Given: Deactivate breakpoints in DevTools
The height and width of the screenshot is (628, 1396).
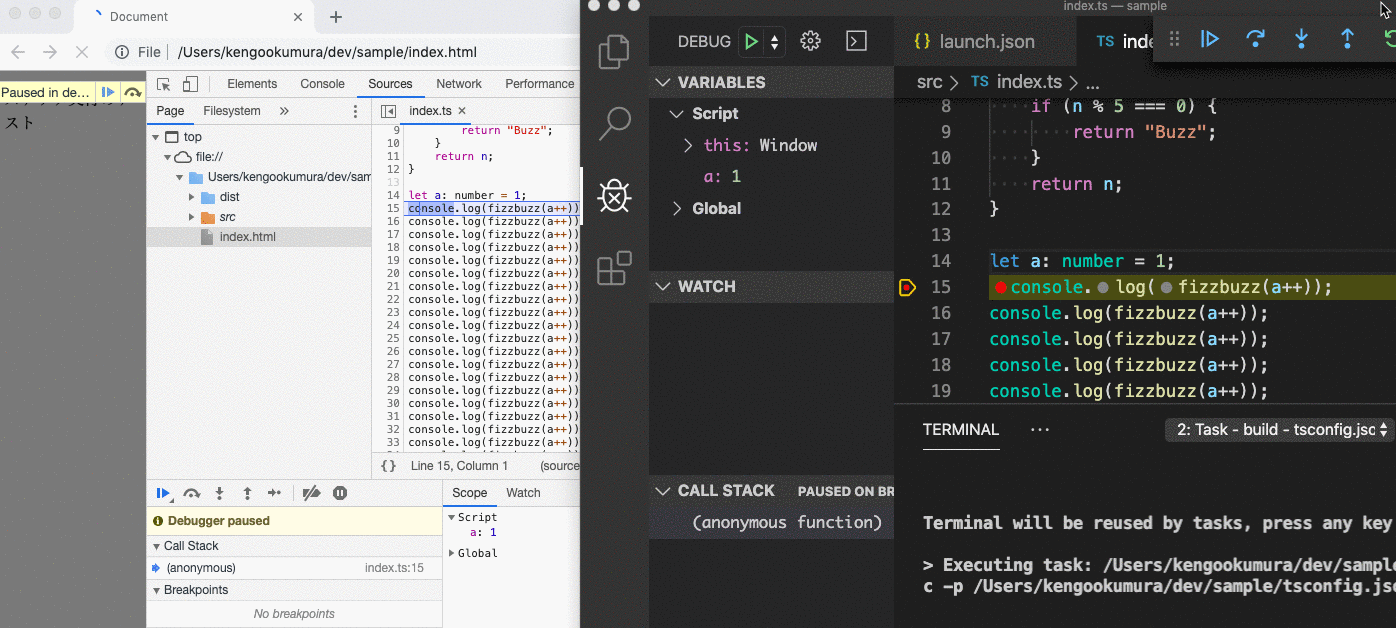Looking at the screenshot, I should 311,493.
